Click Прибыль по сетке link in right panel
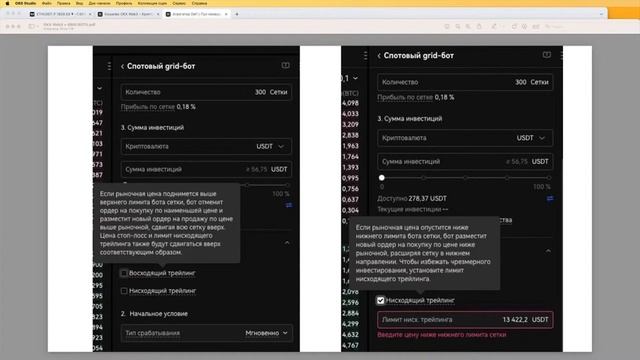Viewport: 640px width, 360px height. coord(405,97)
